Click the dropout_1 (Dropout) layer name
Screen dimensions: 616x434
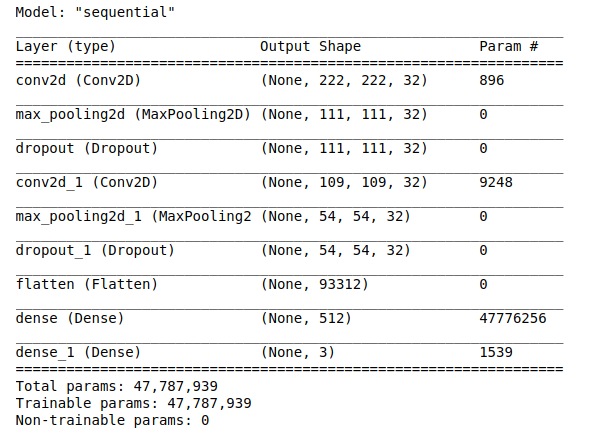pyautogui.click(x=95, y=251)
